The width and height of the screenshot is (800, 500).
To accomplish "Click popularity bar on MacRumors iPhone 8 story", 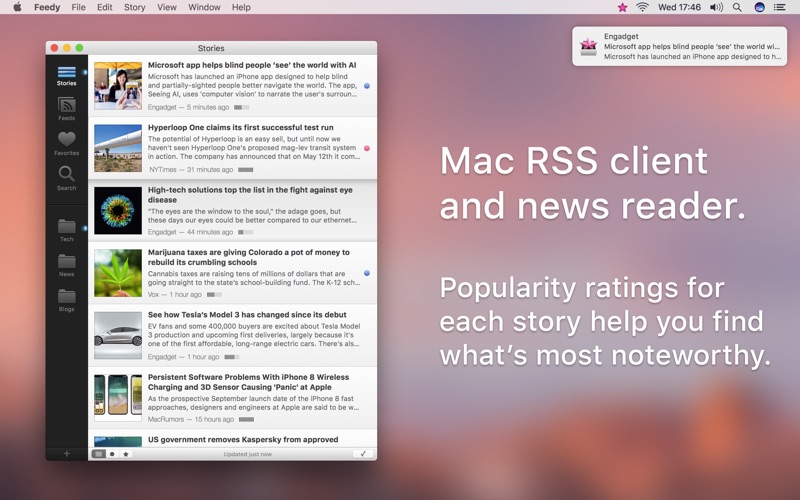I will click(246, 419).
